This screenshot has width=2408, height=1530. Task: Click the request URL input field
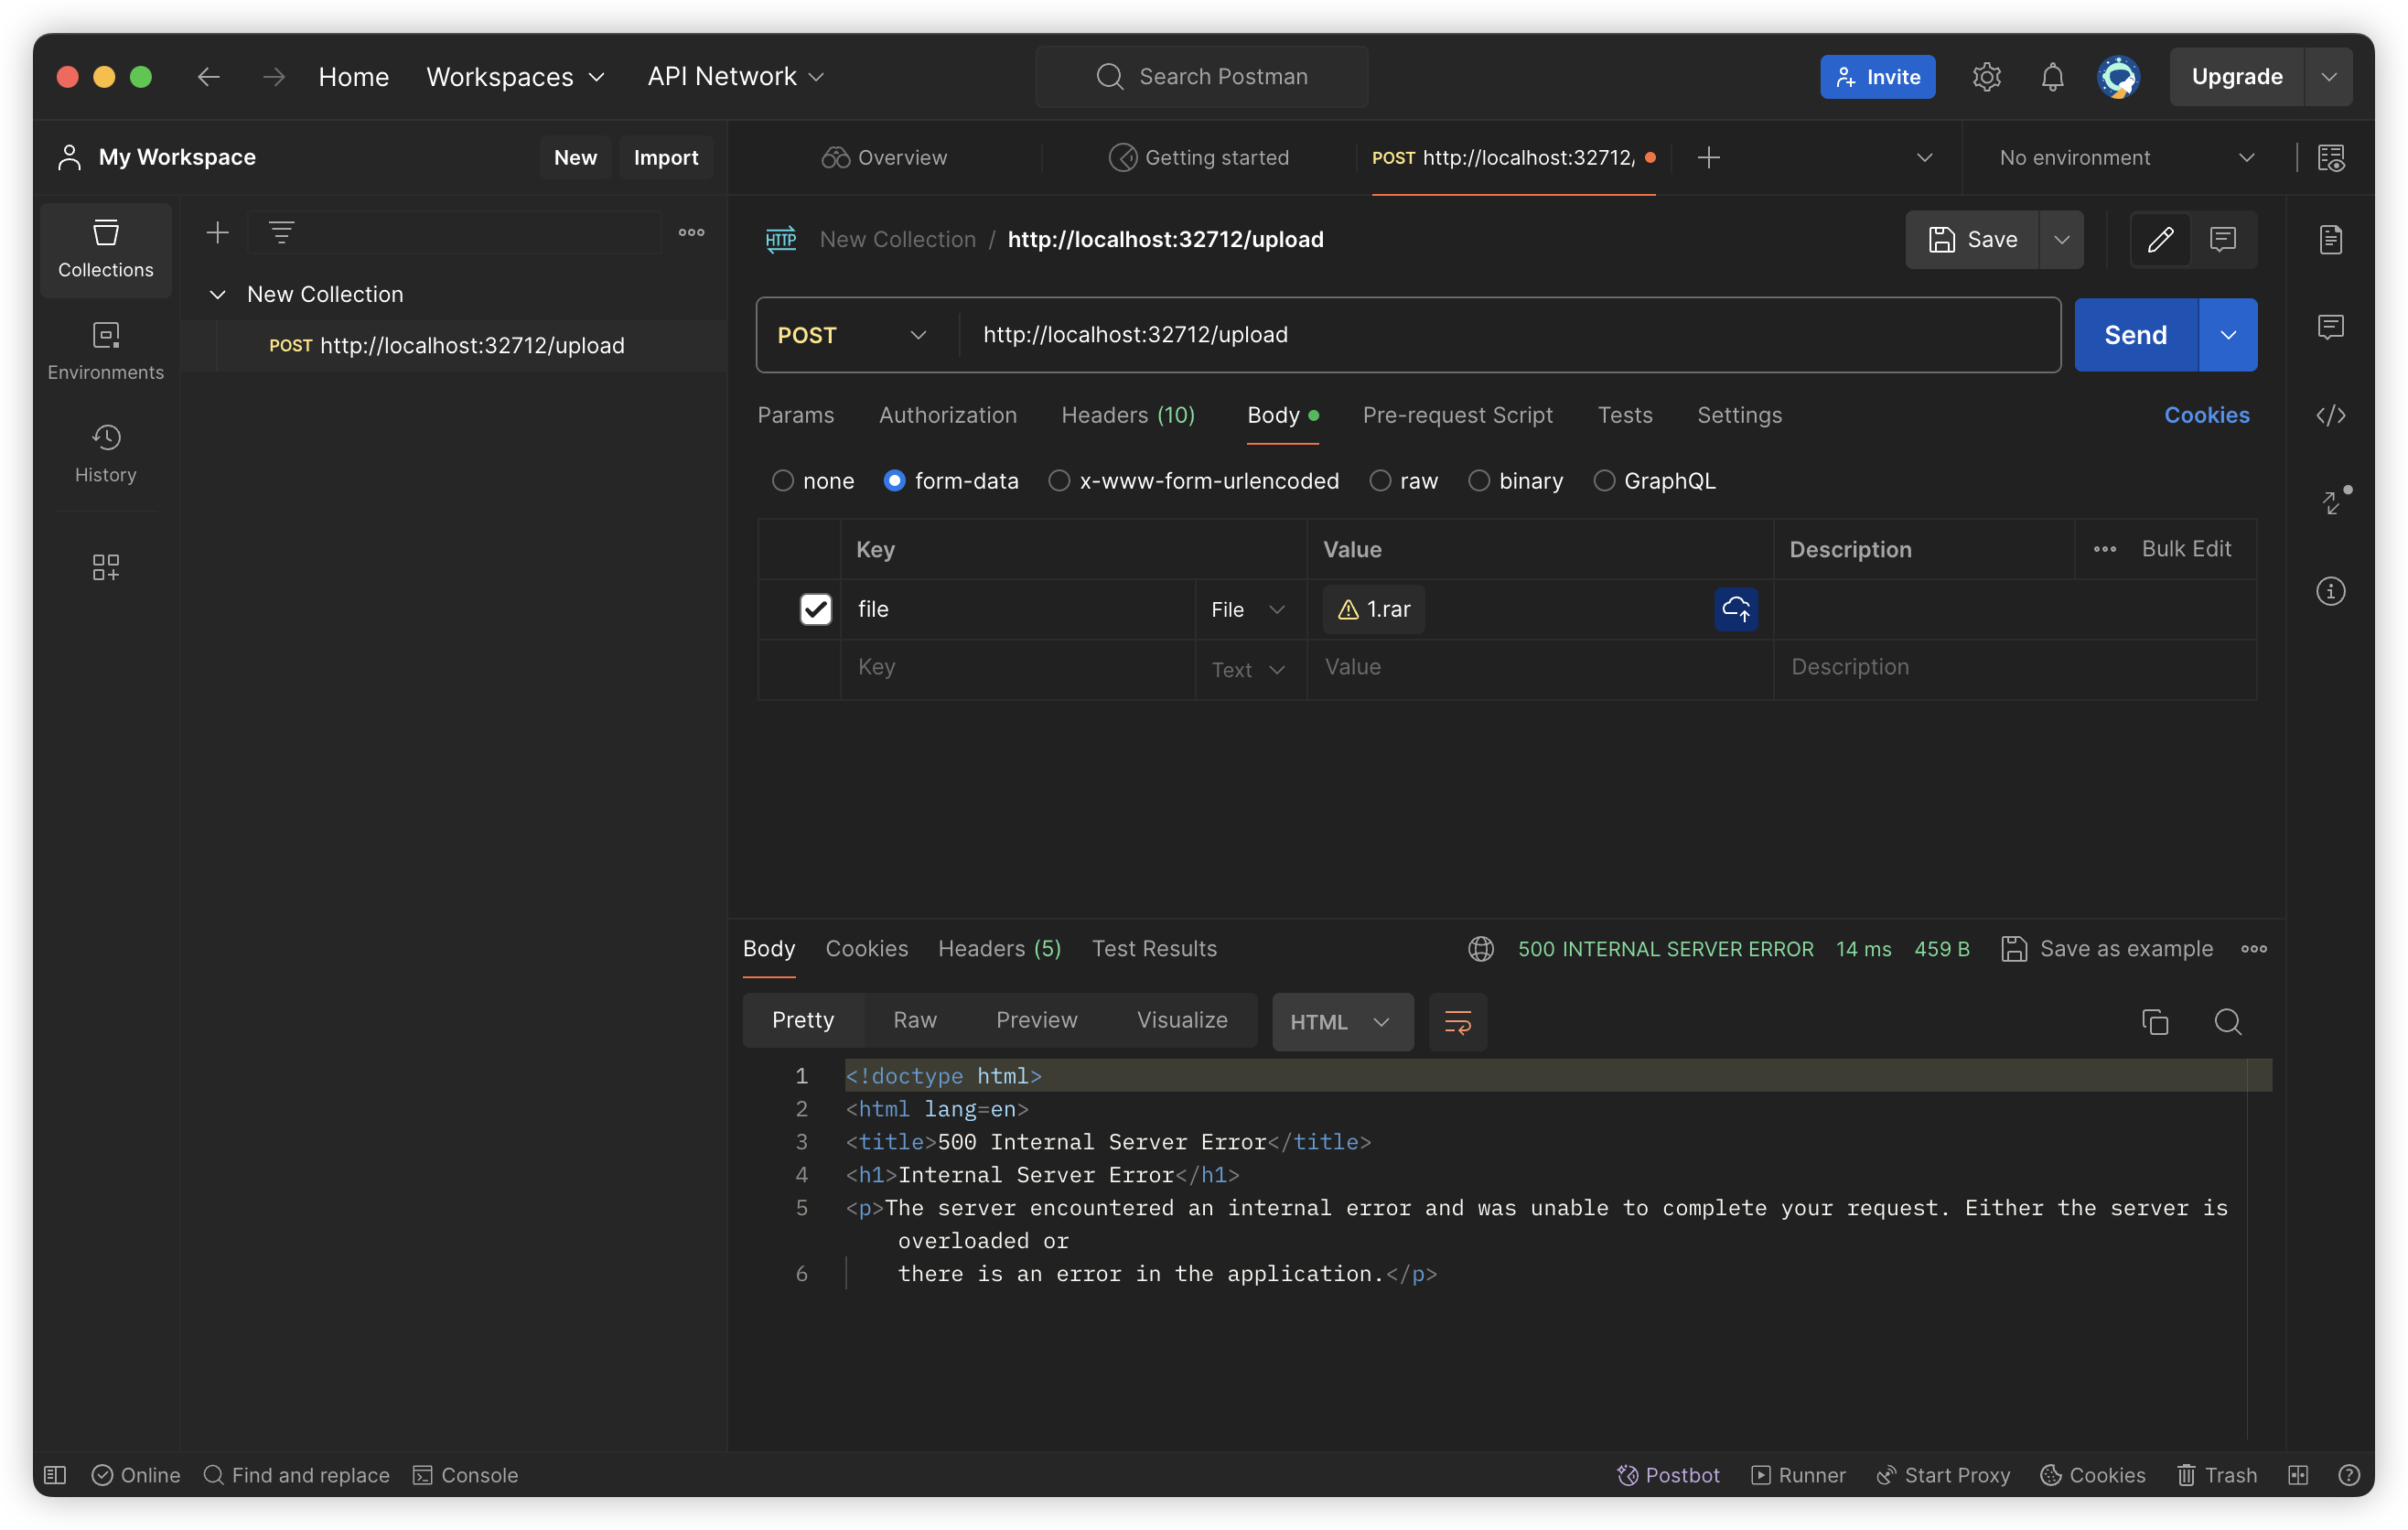(x=1509, y=335)
